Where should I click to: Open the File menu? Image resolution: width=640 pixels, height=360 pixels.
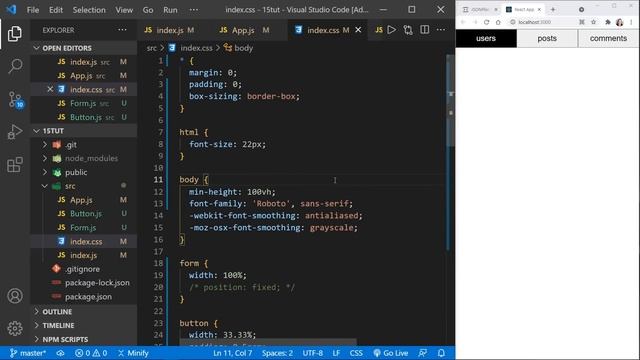33,10
